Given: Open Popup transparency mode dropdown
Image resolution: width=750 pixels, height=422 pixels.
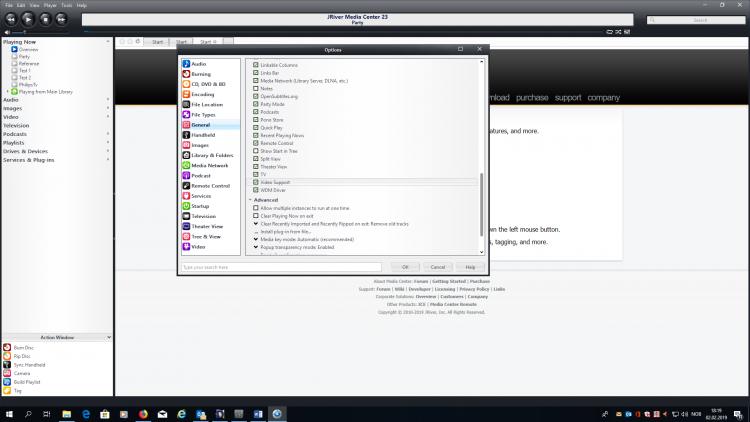Looking at the screenshot, I should click(256, 247).
